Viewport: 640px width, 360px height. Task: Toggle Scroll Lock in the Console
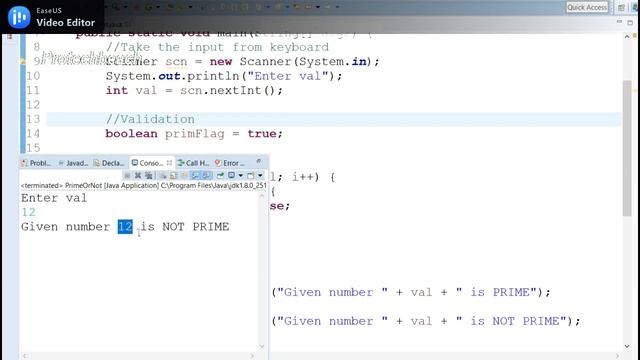coord(173,176)
